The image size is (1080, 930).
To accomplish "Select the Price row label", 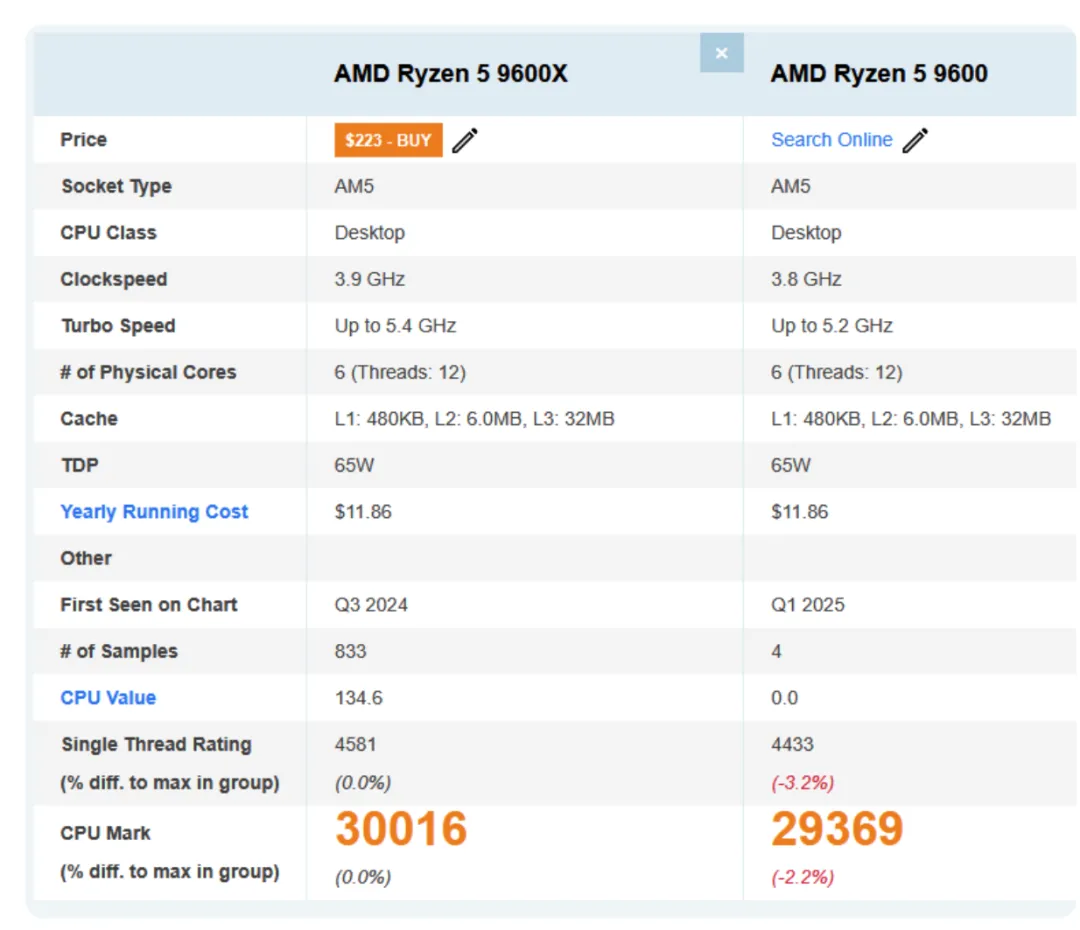I will [83, 140].
